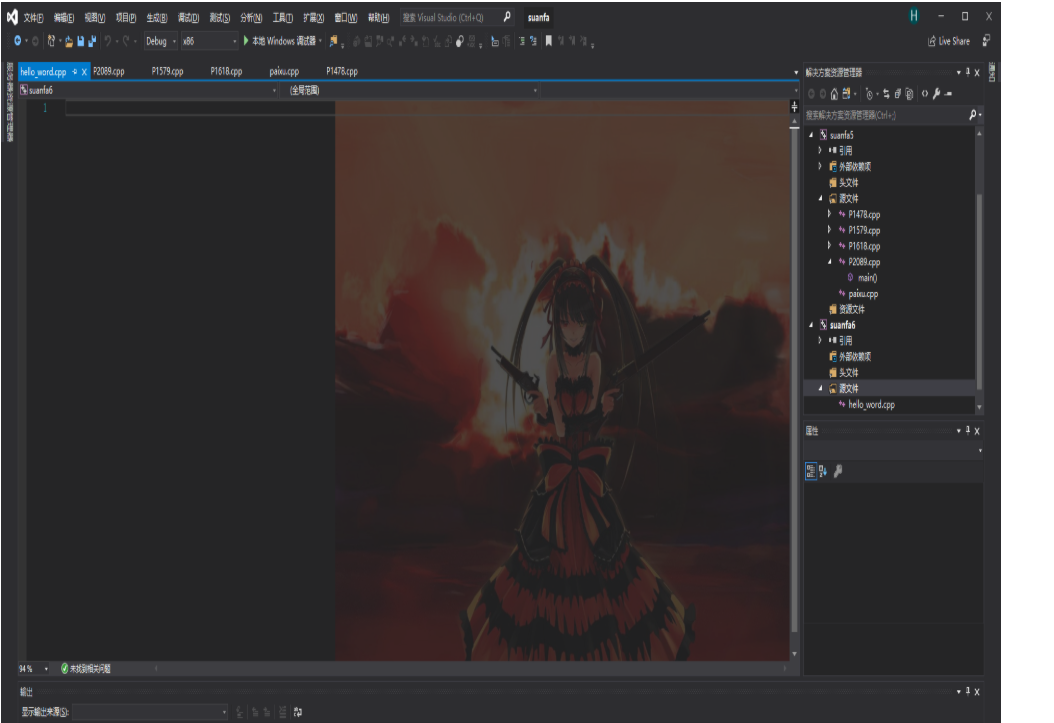Click the Home icon in Solution Explorer
1054x723 pixels.
(834, 94)
